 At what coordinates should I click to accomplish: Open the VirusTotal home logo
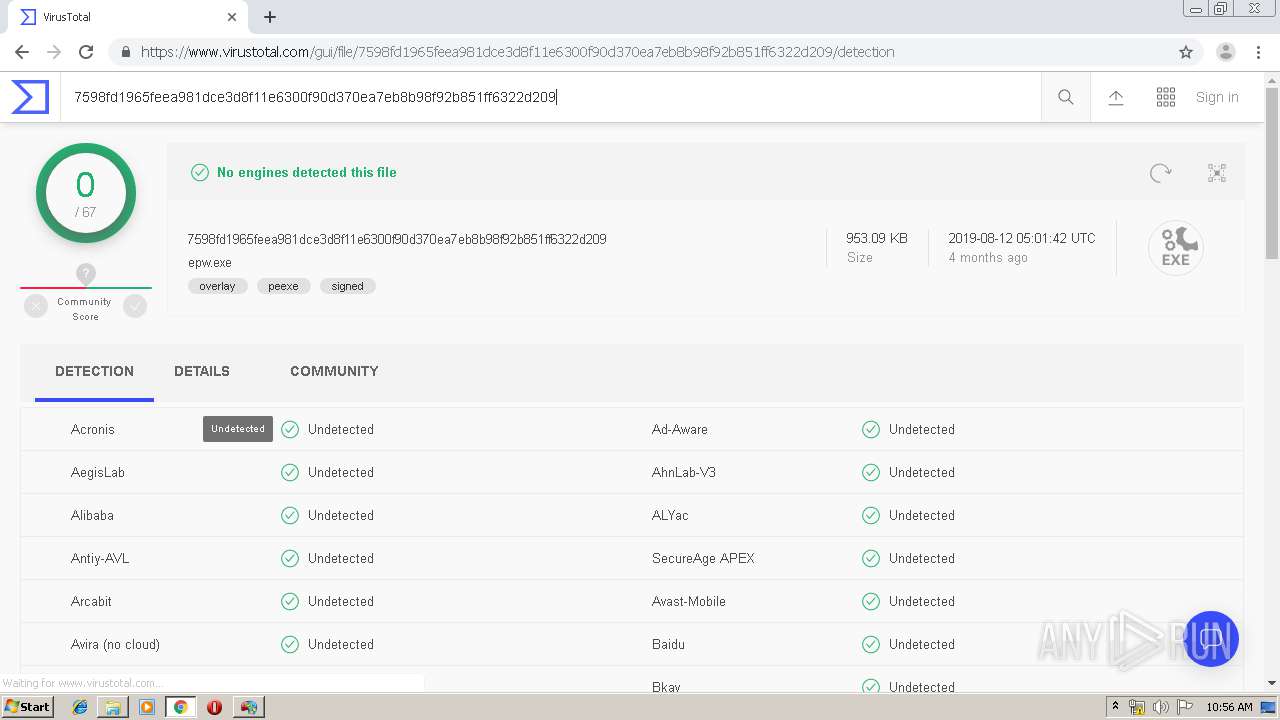click(30, 97)
